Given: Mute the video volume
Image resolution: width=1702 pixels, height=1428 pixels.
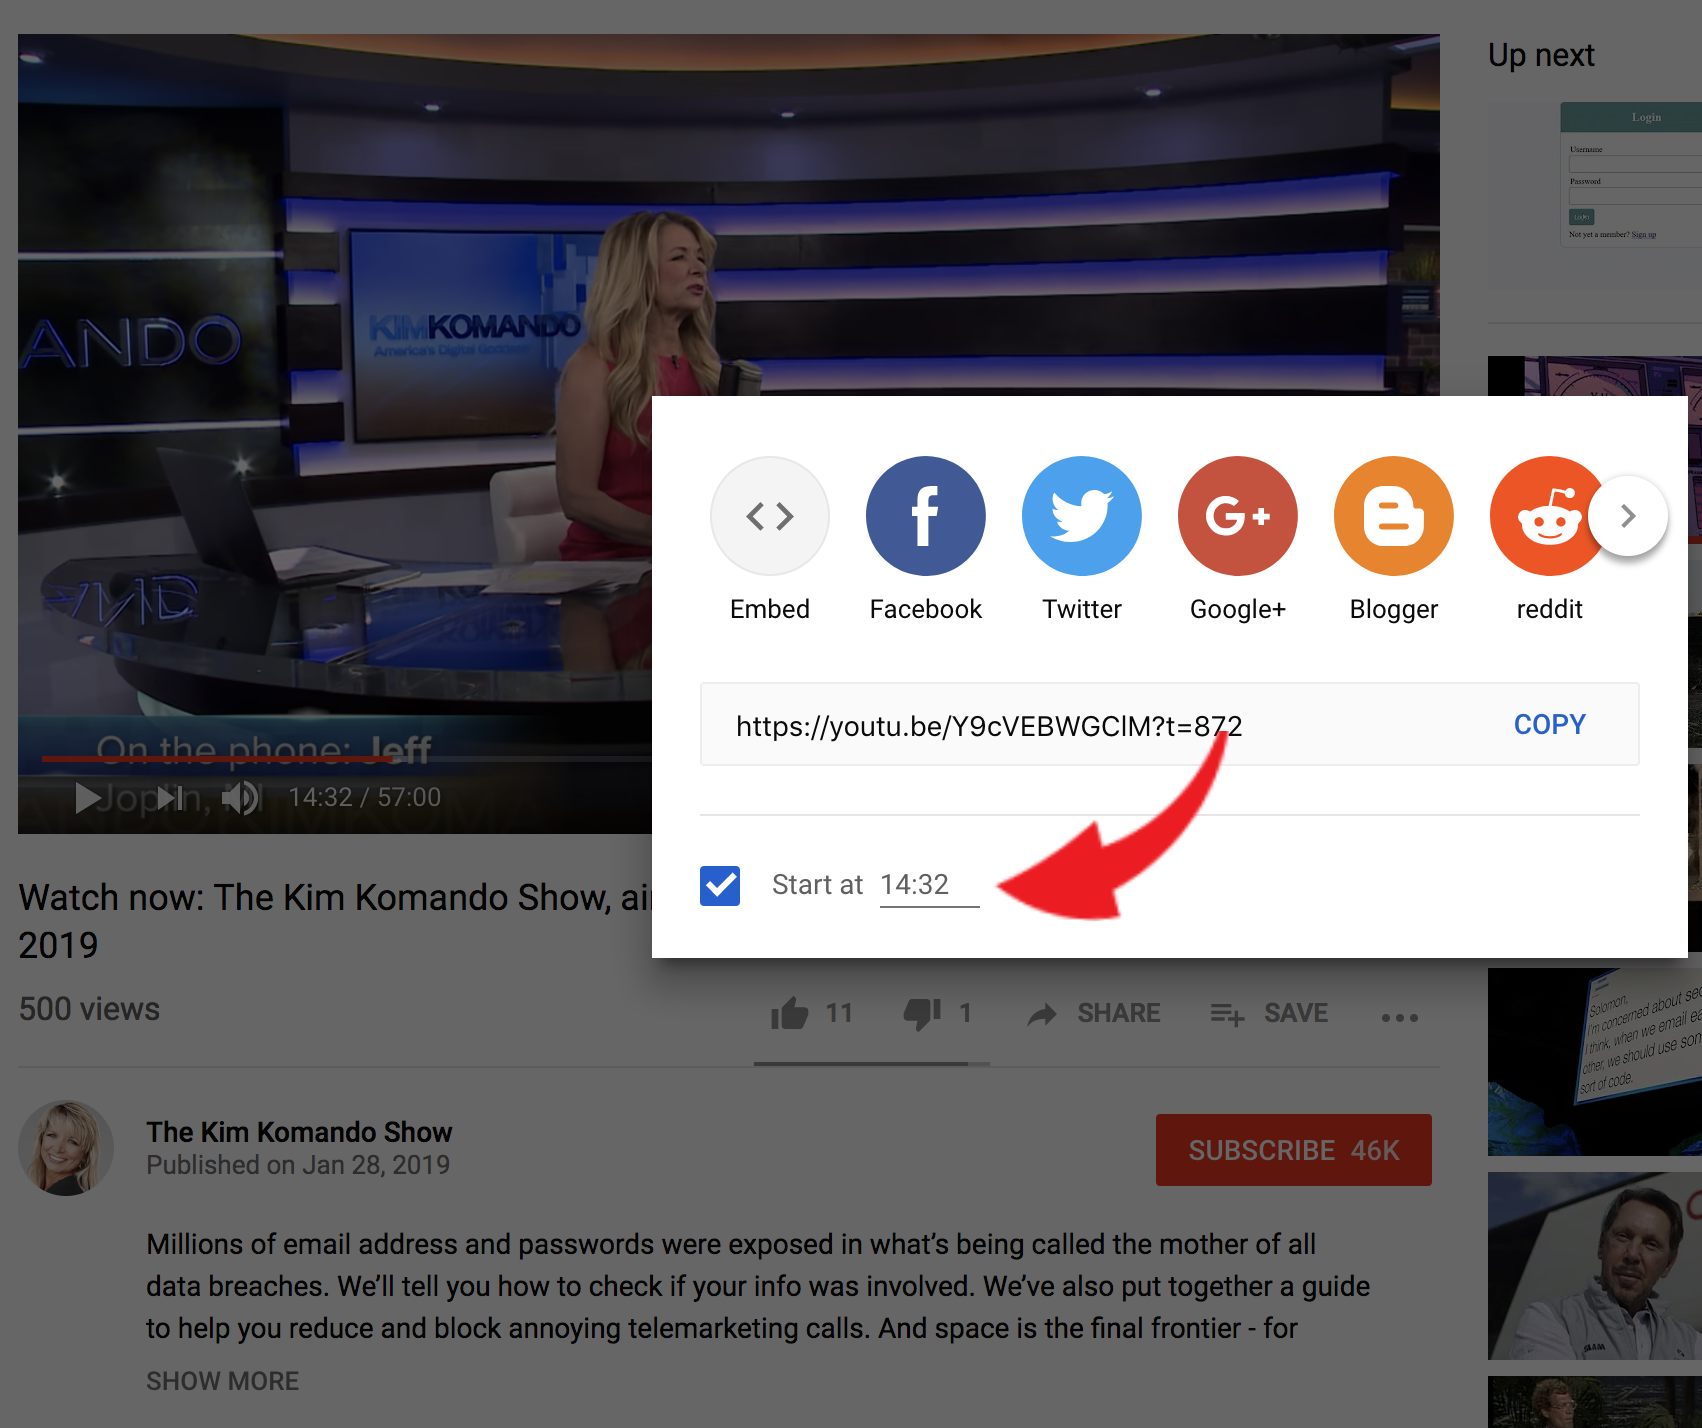Looking at the screenshot, I should [x=240, y=797].
